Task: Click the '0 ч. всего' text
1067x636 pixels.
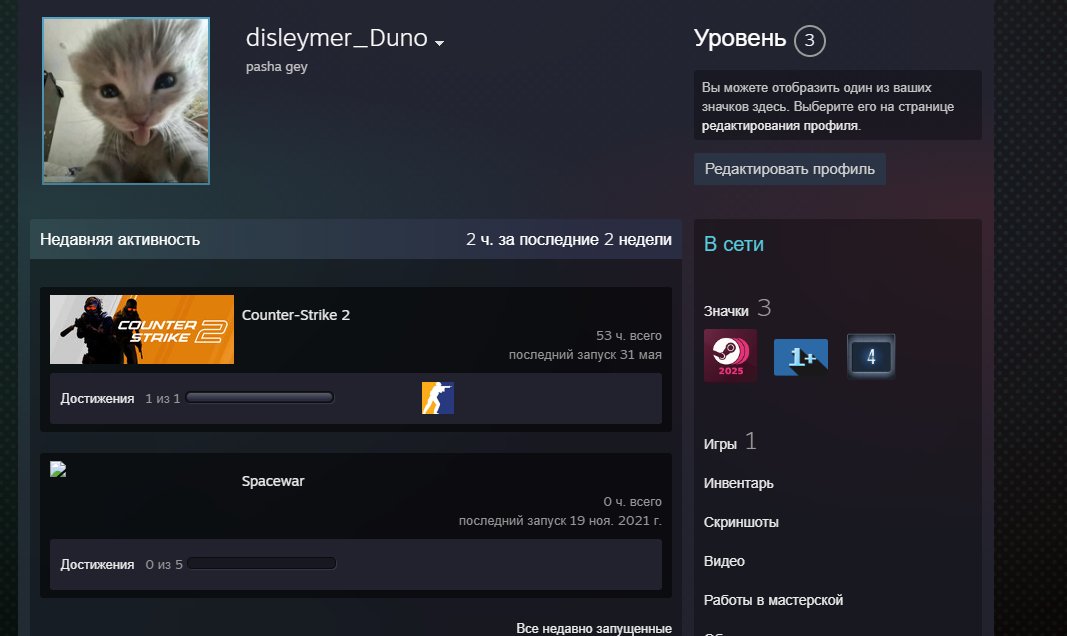Action: (632, 501)
